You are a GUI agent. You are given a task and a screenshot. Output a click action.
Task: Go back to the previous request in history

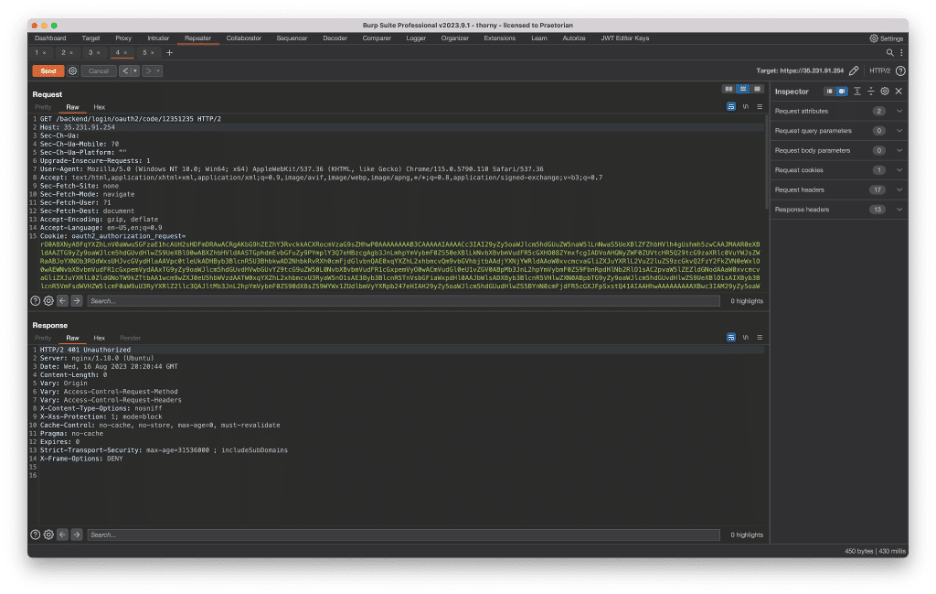[x=125, y=71]
